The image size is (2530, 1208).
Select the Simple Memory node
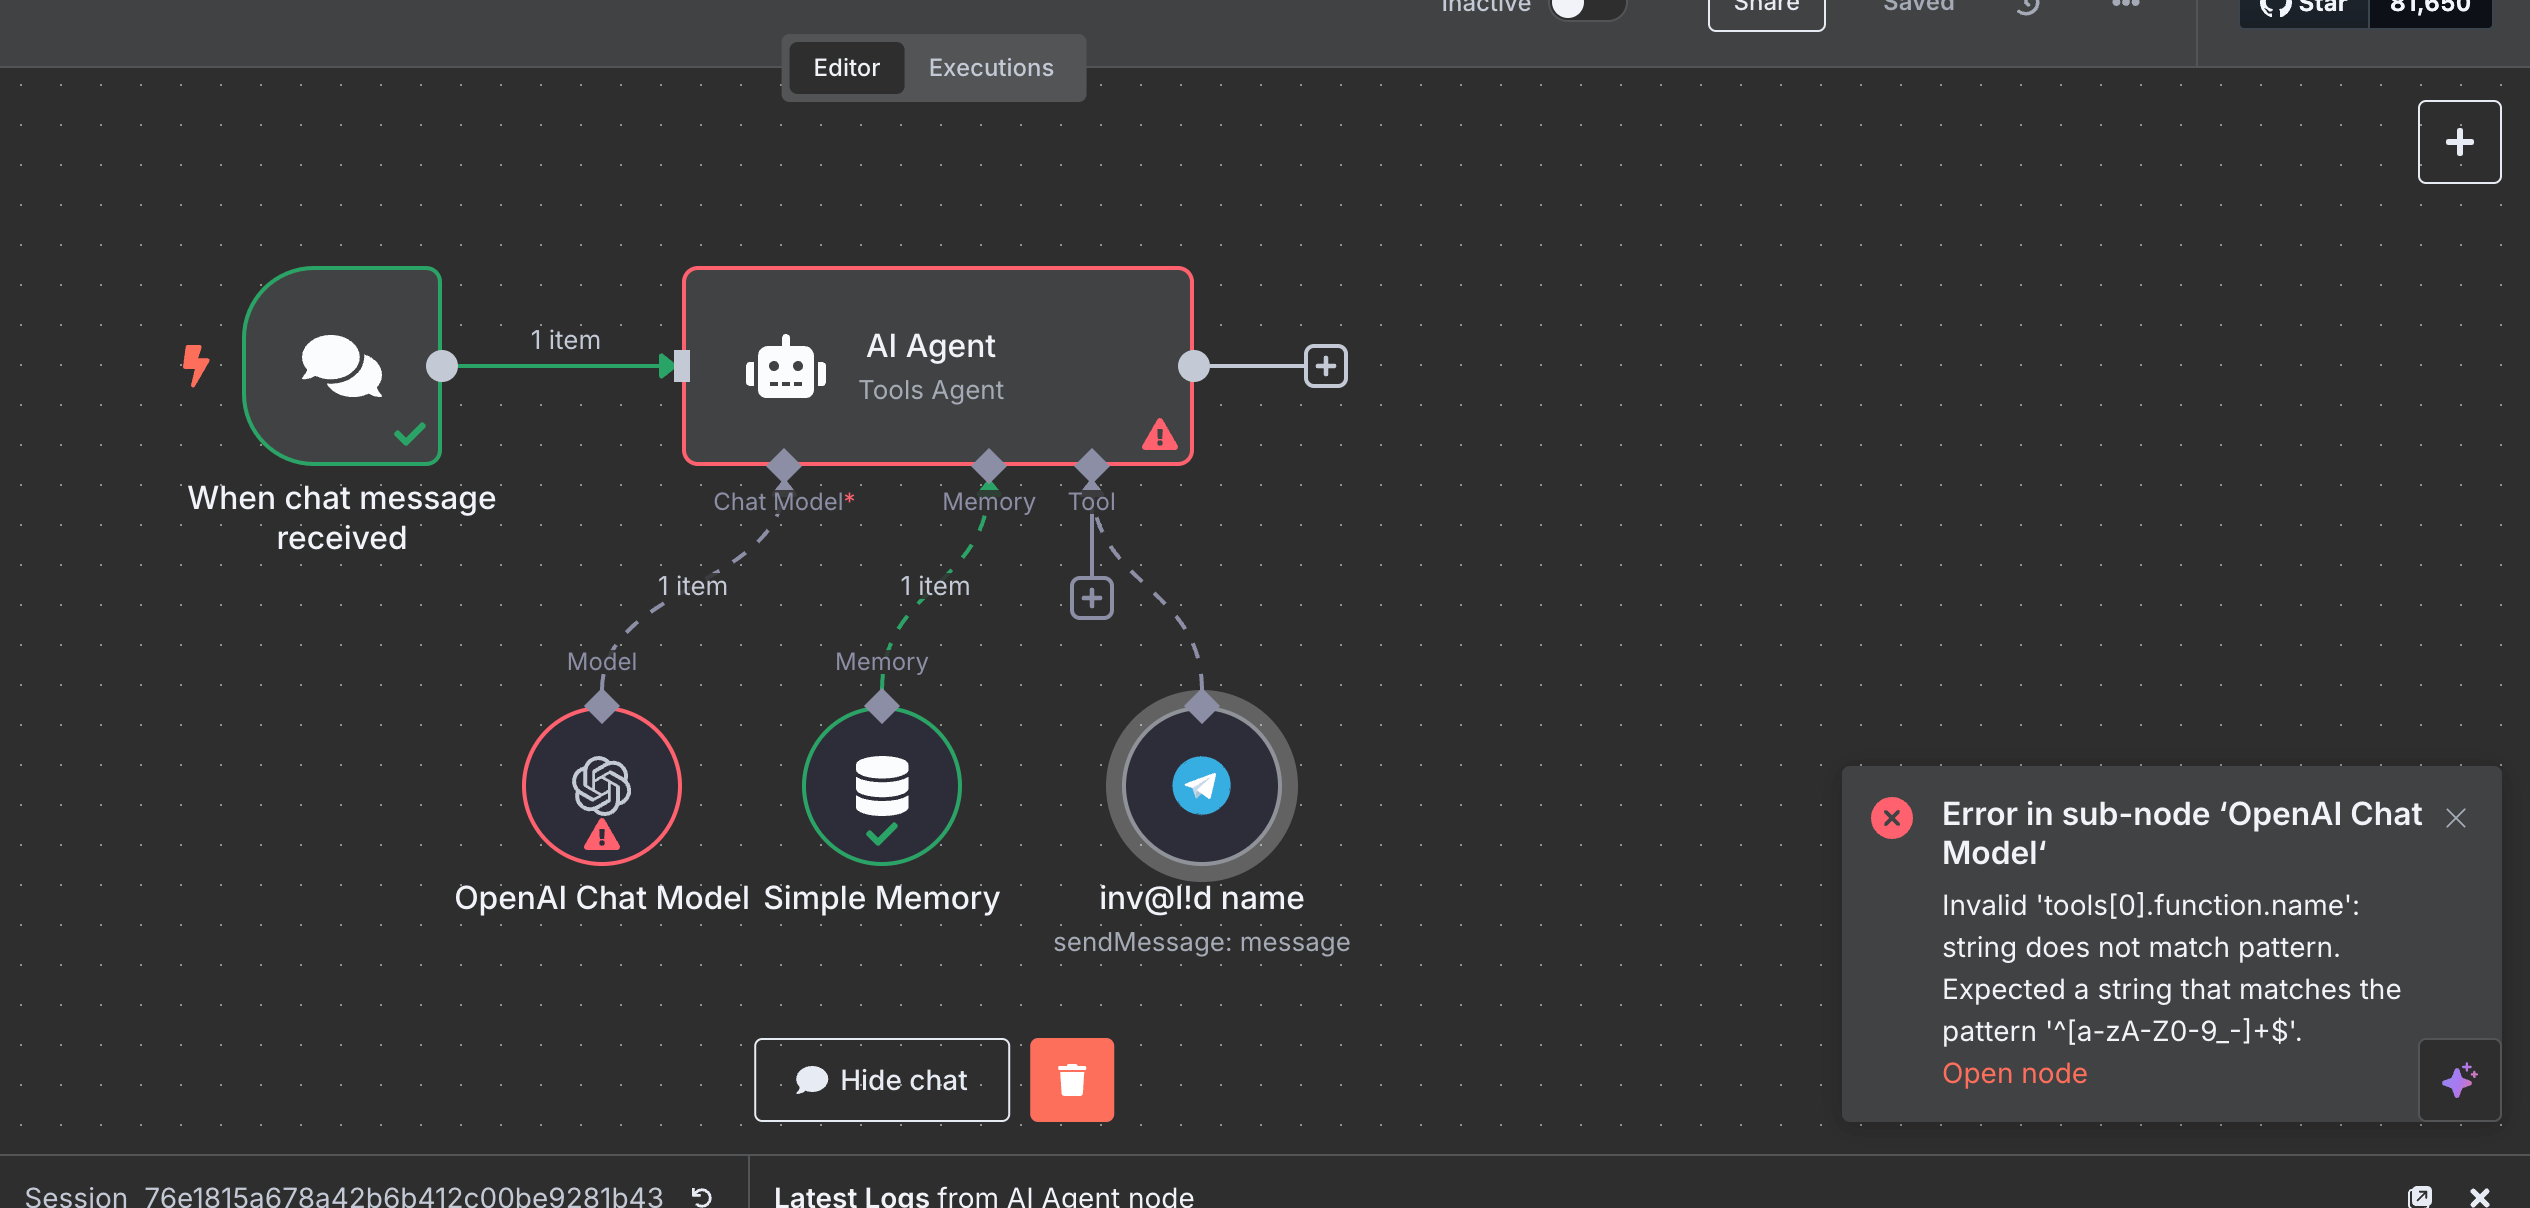tap(881, 786)
